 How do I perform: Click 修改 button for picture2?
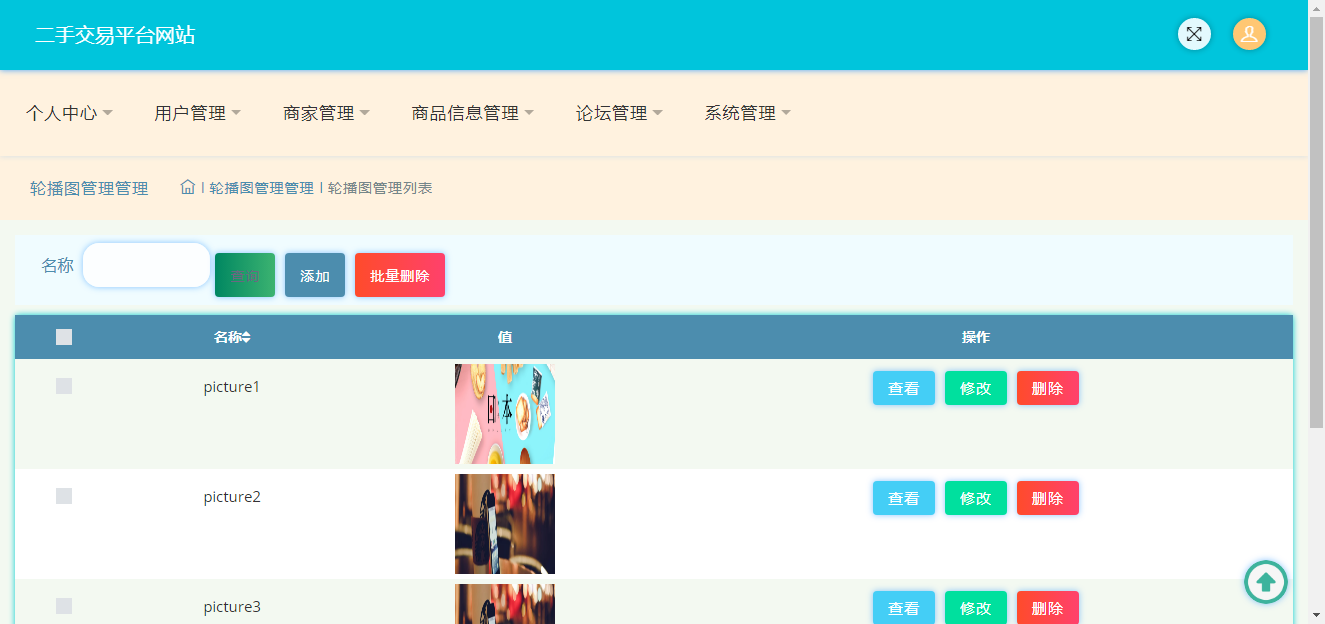click(975, 498)
